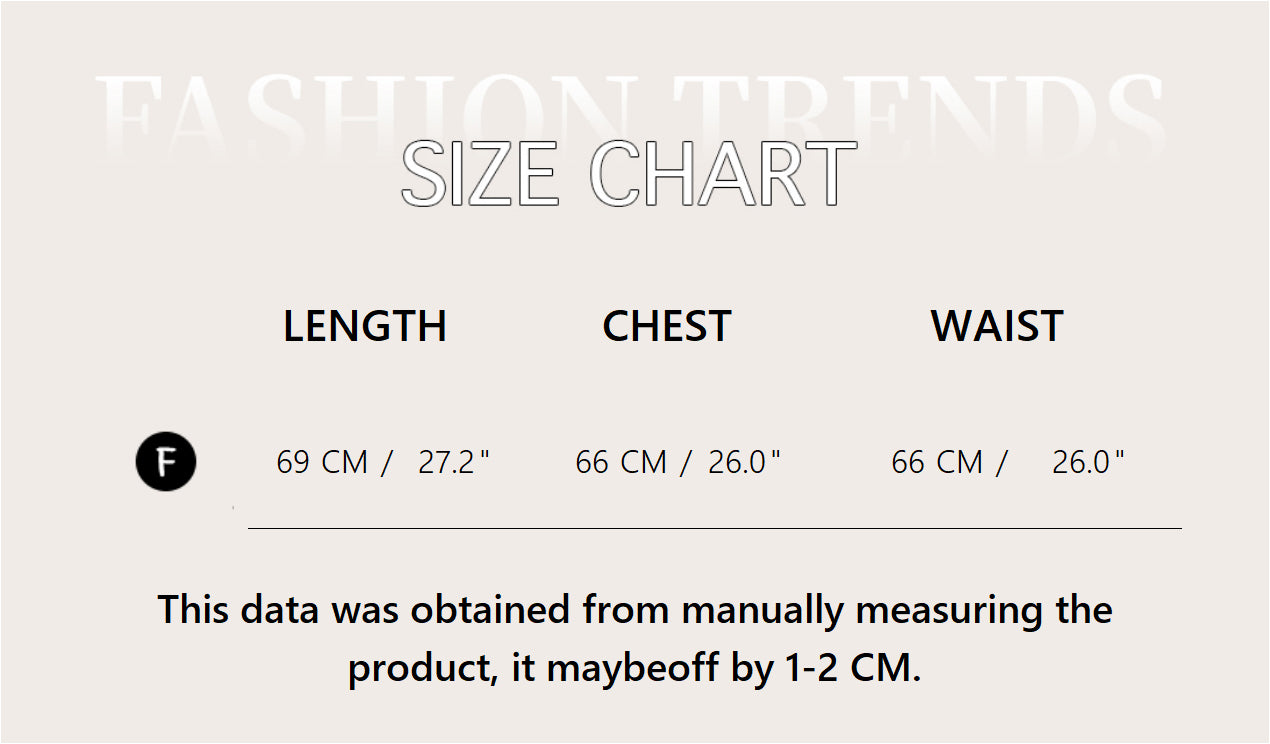The width and height of the screenshot is (1270, 744).
Task: Click the 26.0" value under CHEST
Action: coord(744,462)
